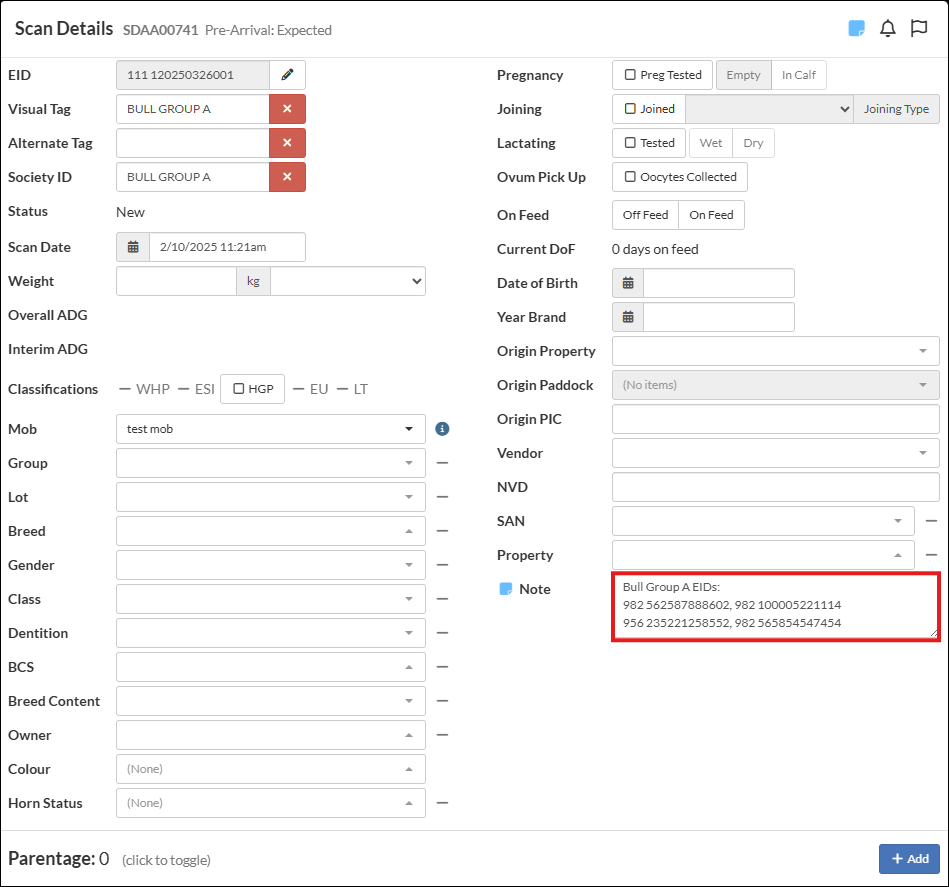Click the blue note icon in header
The height and width of the screenshot is (887, 949).
pyautogui.click(x=856, y=29)
